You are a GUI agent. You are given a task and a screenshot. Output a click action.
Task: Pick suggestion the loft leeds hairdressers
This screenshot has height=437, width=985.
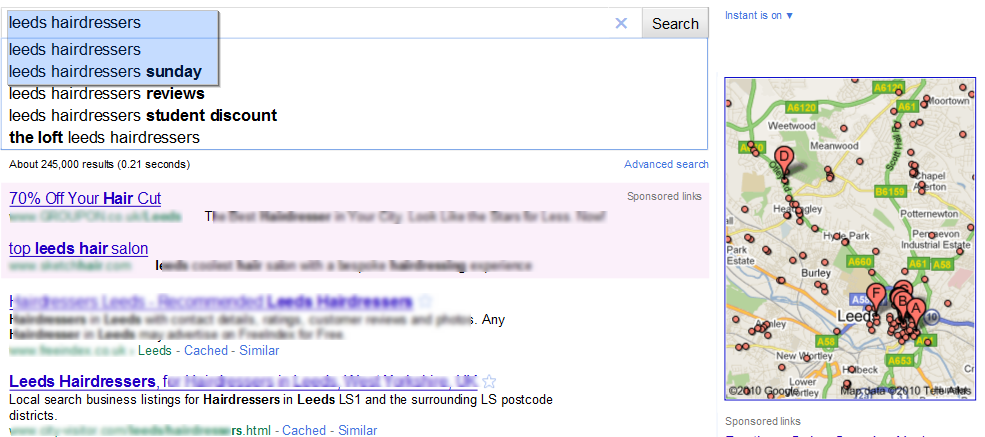(x=104, y=138)
